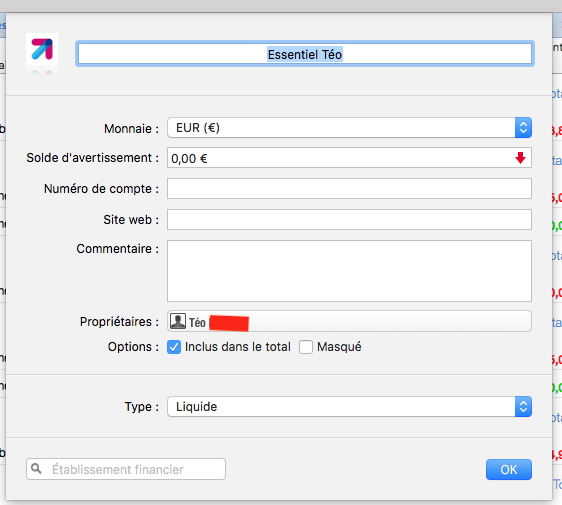Screen dimensions: 562x505
Task: Click inside the Commentaire text area
Action: 349,271
